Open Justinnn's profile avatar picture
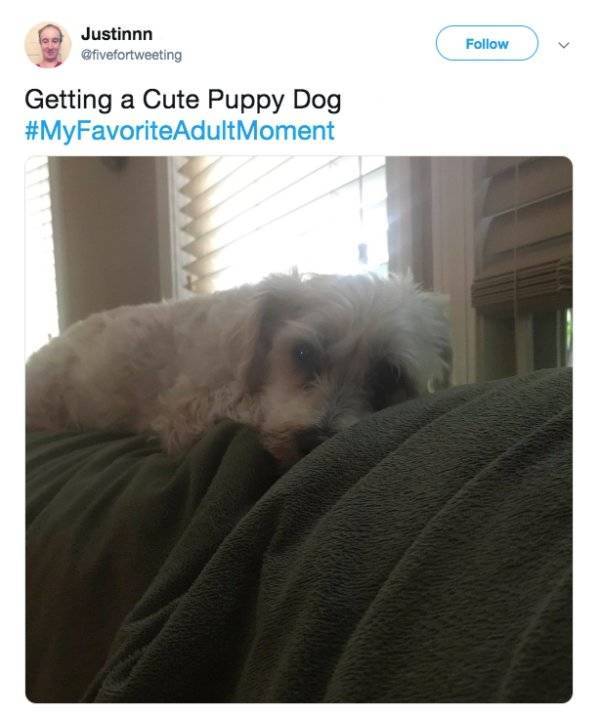 coord(48,44)
